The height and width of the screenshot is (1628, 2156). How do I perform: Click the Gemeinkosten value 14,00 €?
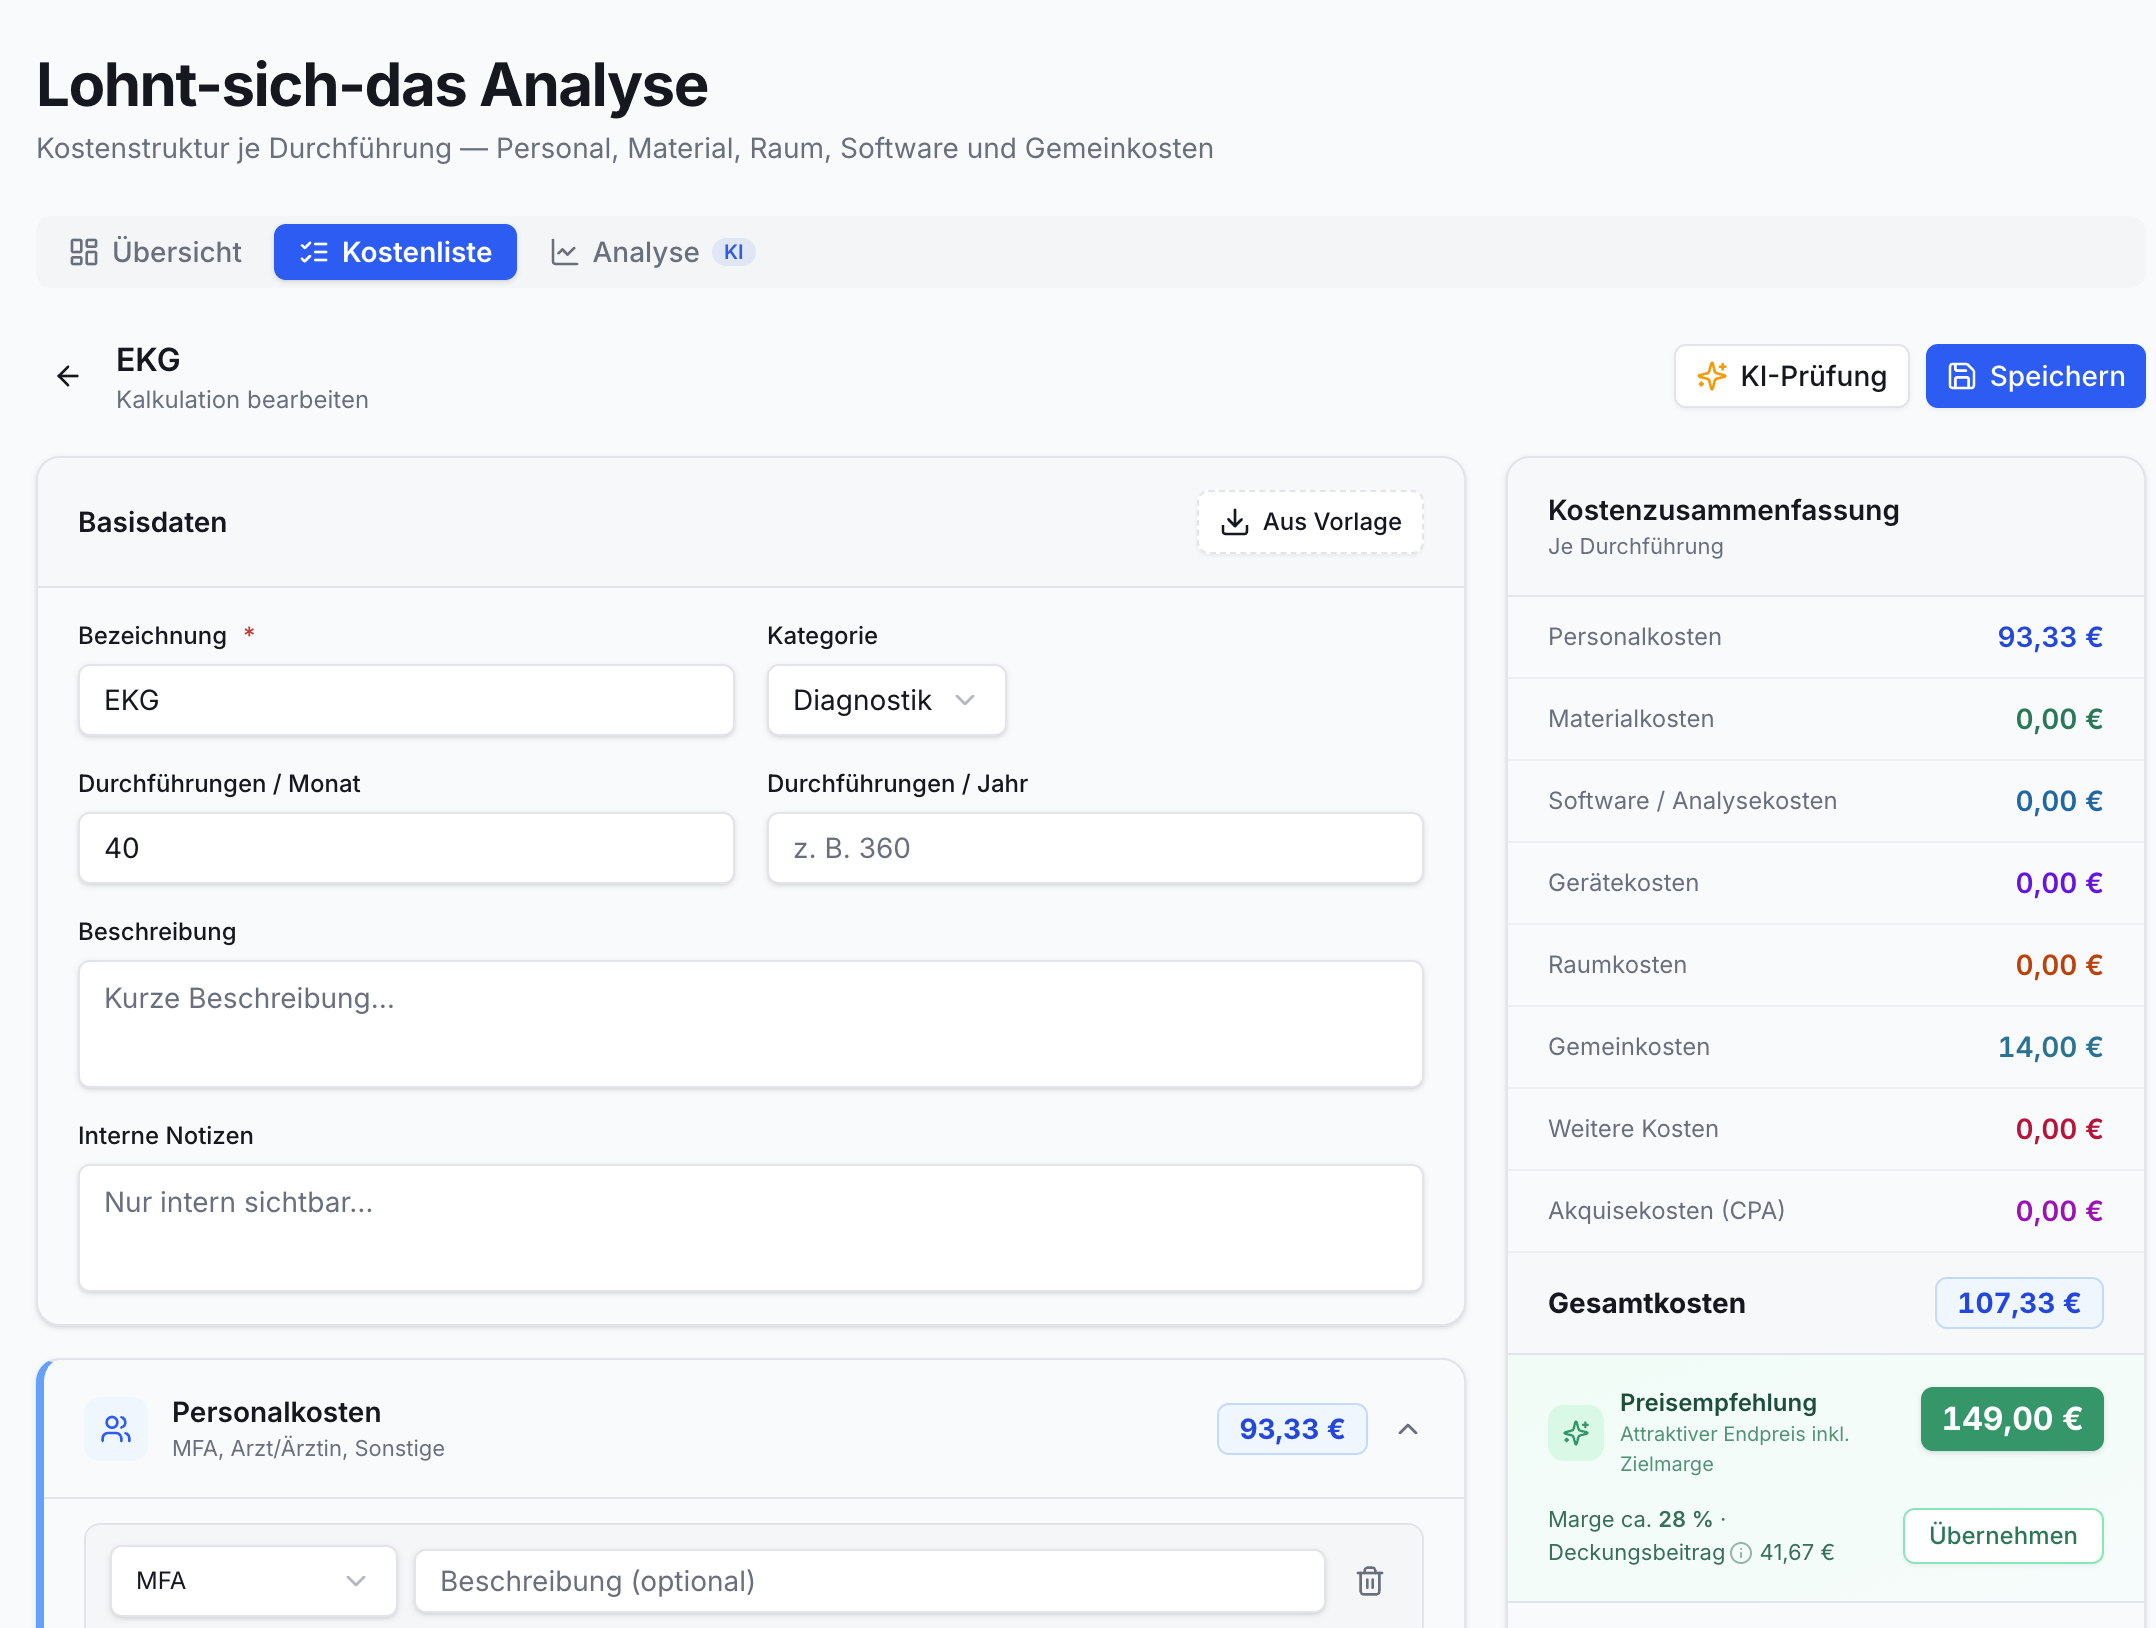pyautogui.click(x=2050, y=1047)
